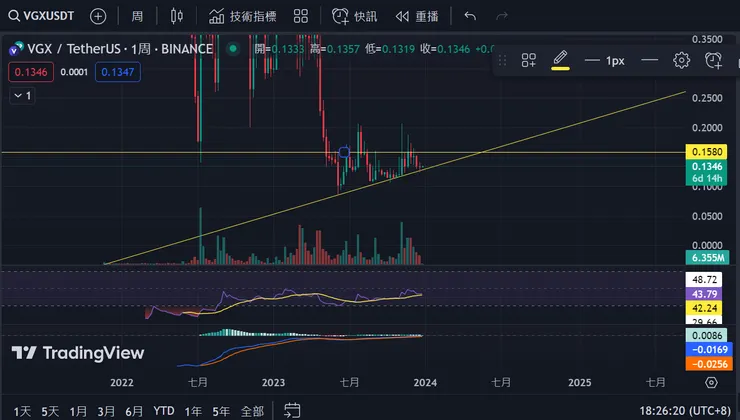
Task: Add symbol to compare with plus icon
Action: pos(98,17)
